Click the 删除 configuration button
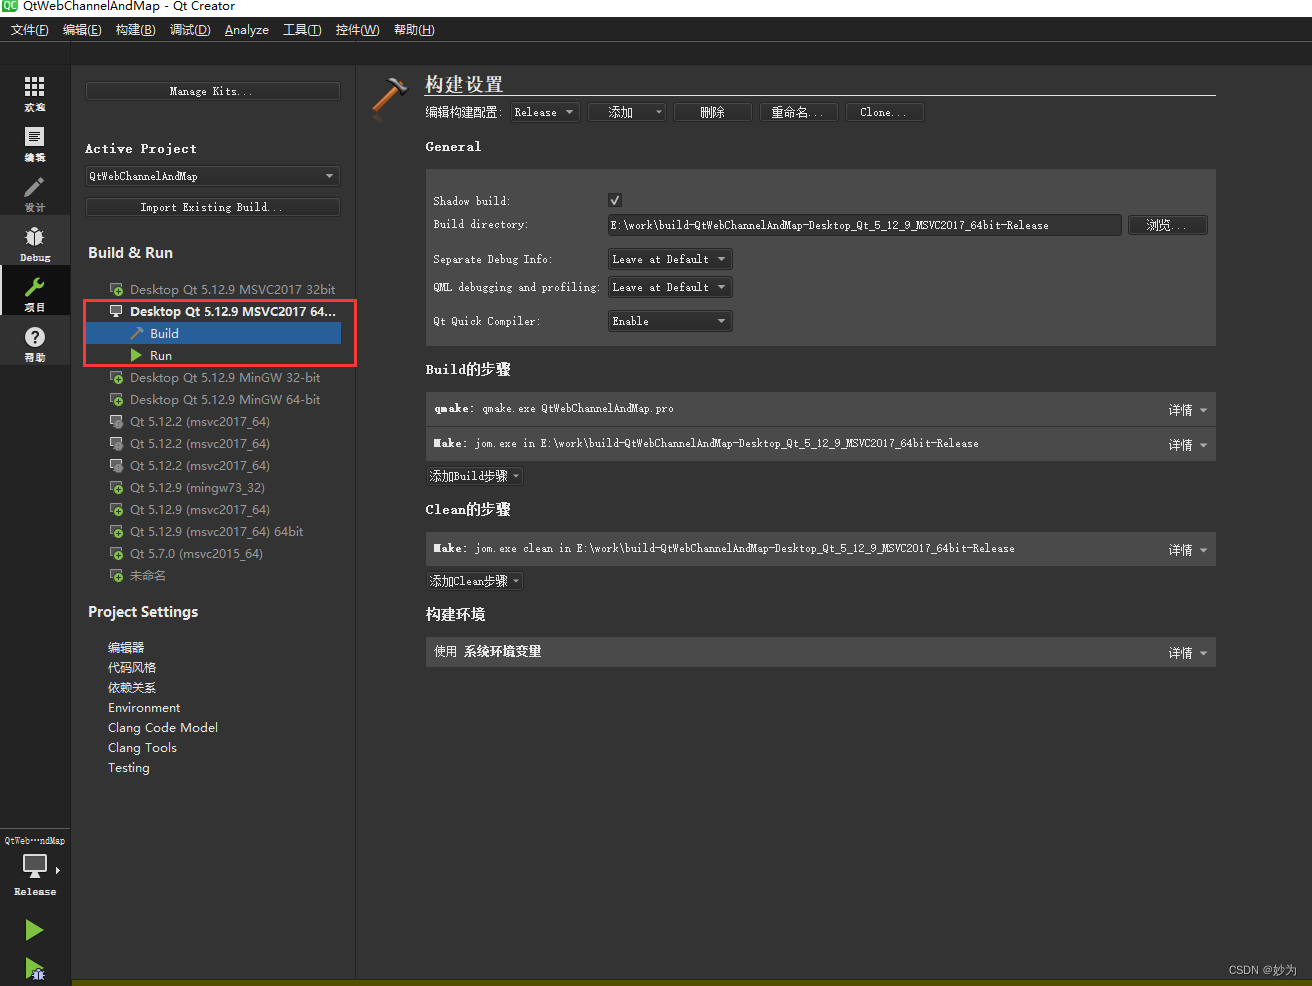The image size is (1312, 986). point(713,112)
